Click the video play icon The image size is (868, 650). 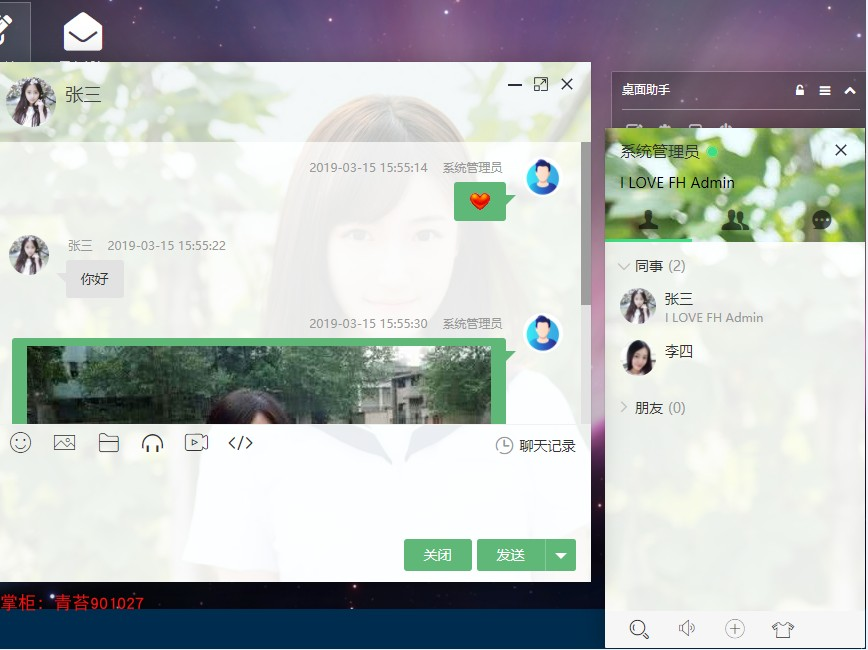197,442
